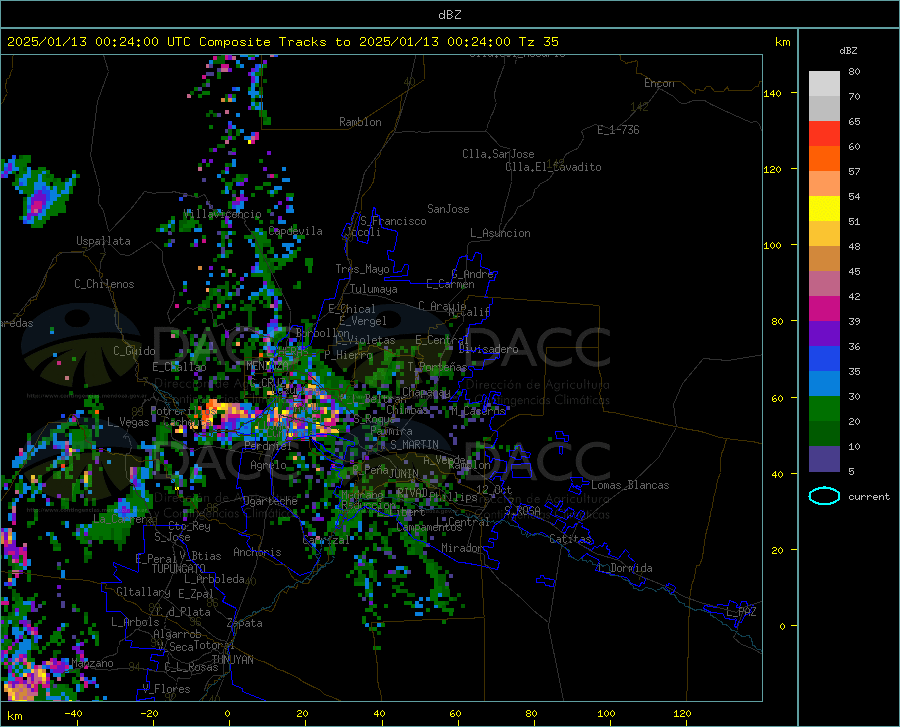The image size is (900, 727).
Task: Click the cyan 'current' track ellipse icon
Action: click(824, 496)
